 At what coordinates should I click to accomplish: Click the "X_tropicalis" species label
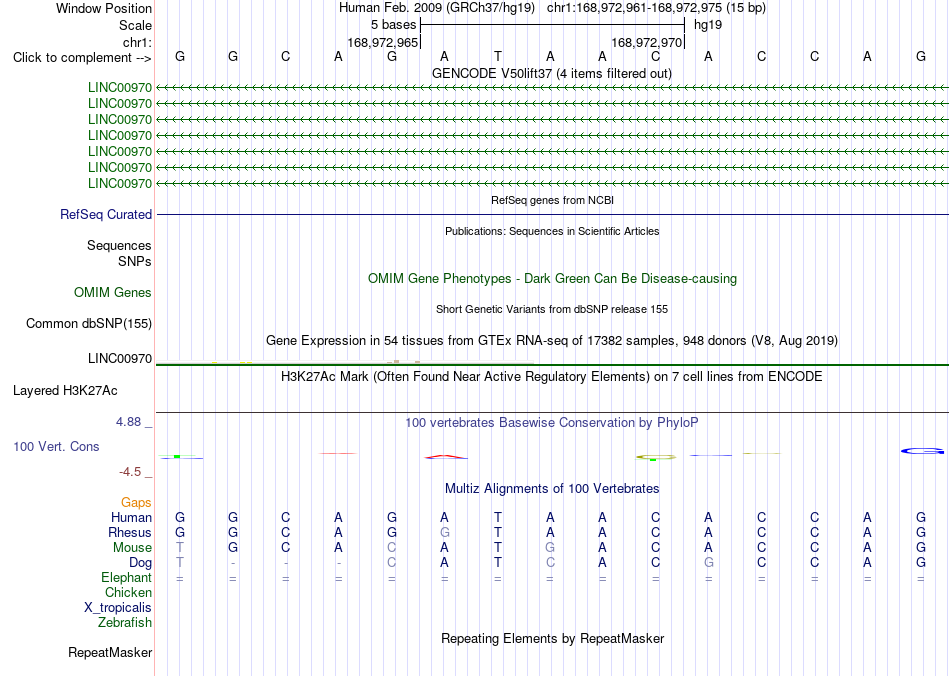point(118,608)
